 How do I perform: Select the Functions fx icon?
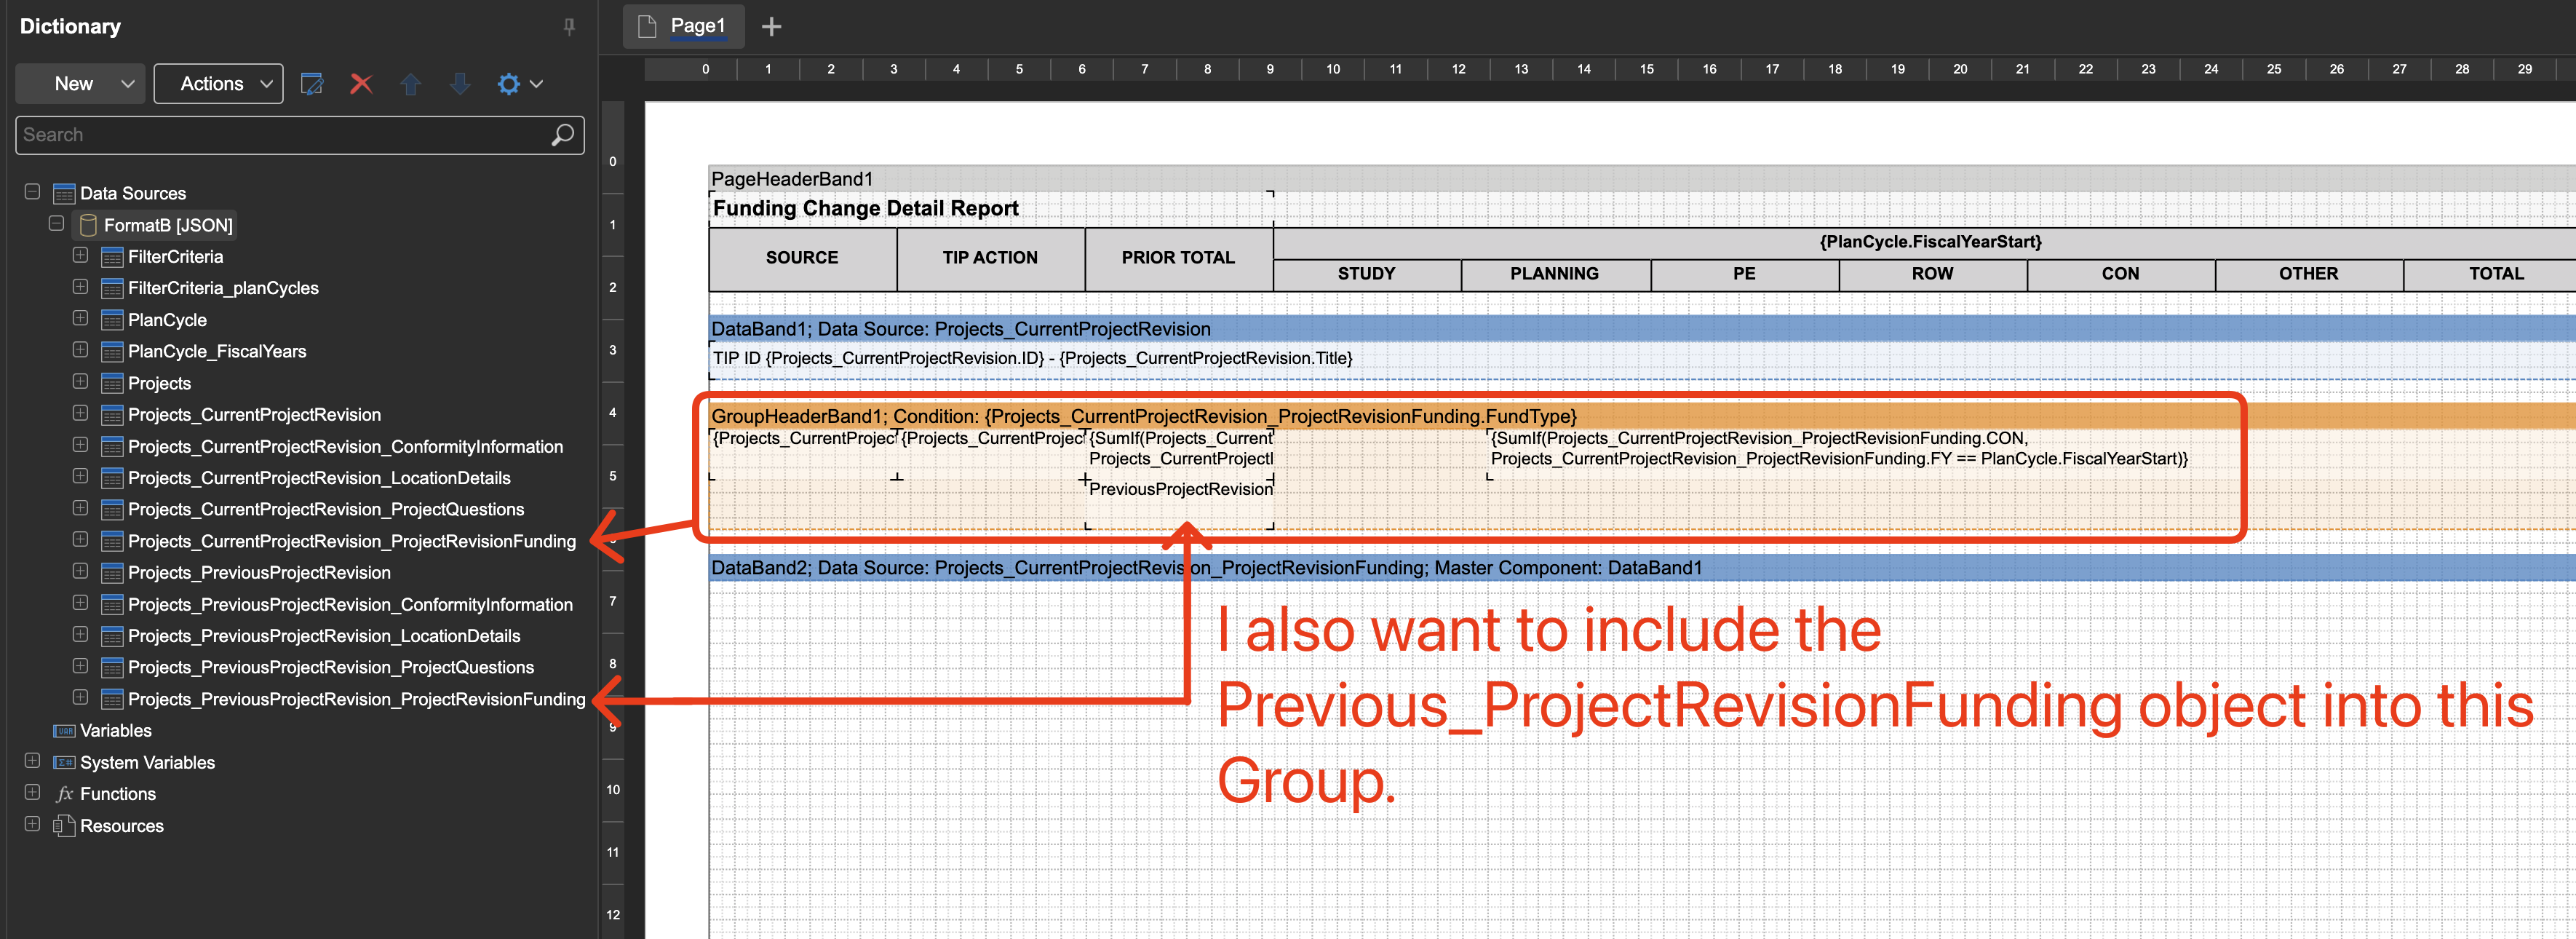64,794
